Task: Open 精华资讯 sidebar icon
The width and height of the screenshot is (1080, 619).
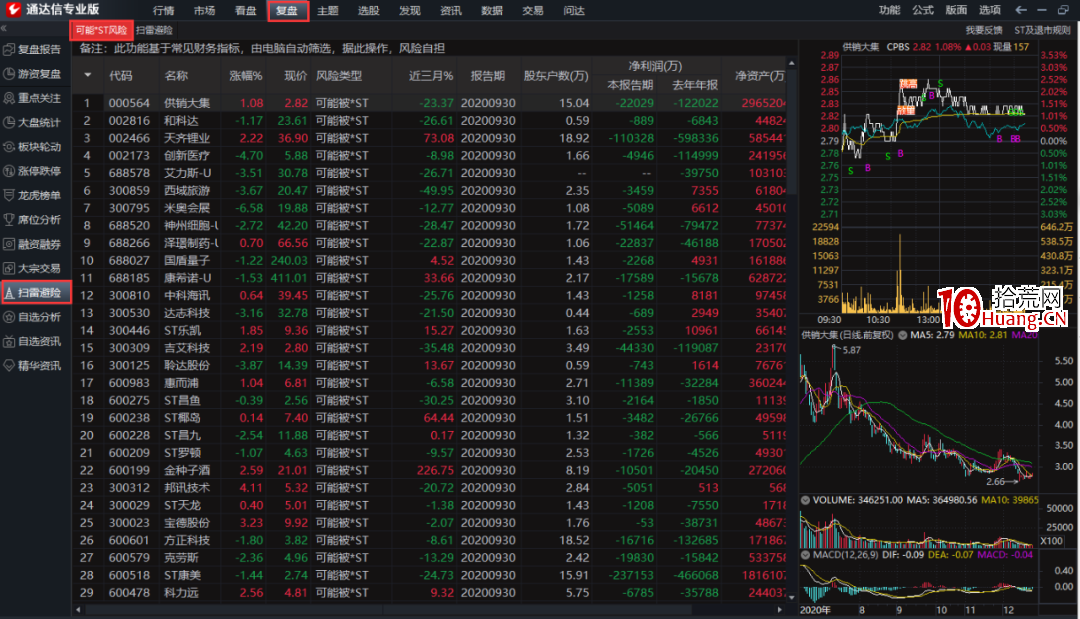Action: coord(9,366)
